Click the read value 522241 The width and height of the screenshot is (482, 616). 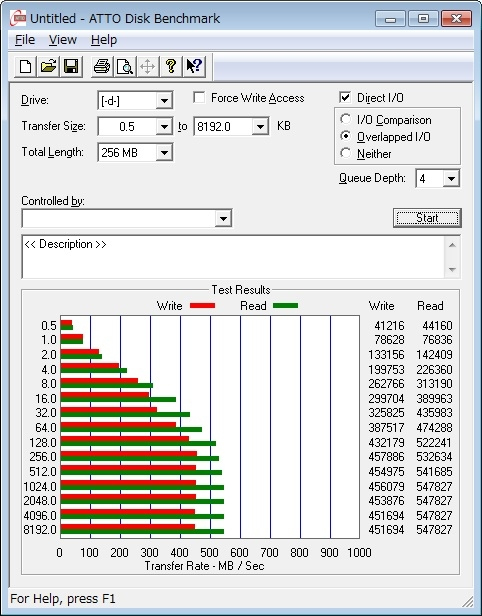click(434, 443)
